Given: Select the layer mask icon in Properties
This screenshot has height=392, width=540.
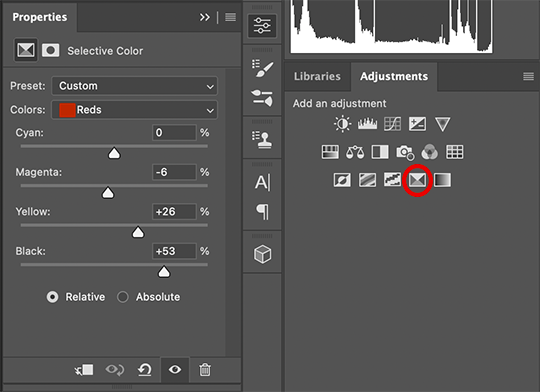Looking at the screenshot, I should point(50,50).
